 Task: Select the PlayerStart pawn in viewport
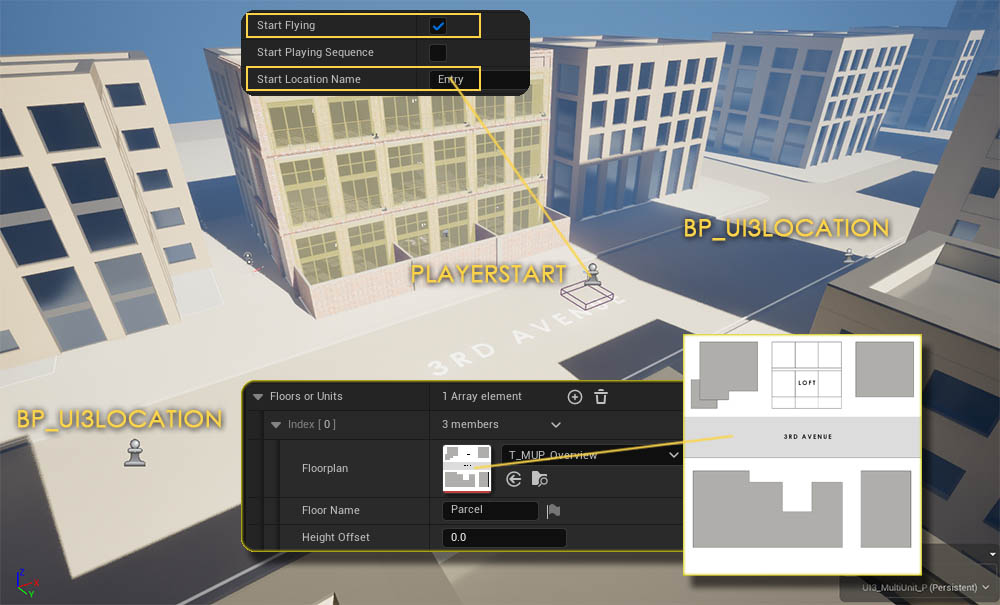(593, 273)
